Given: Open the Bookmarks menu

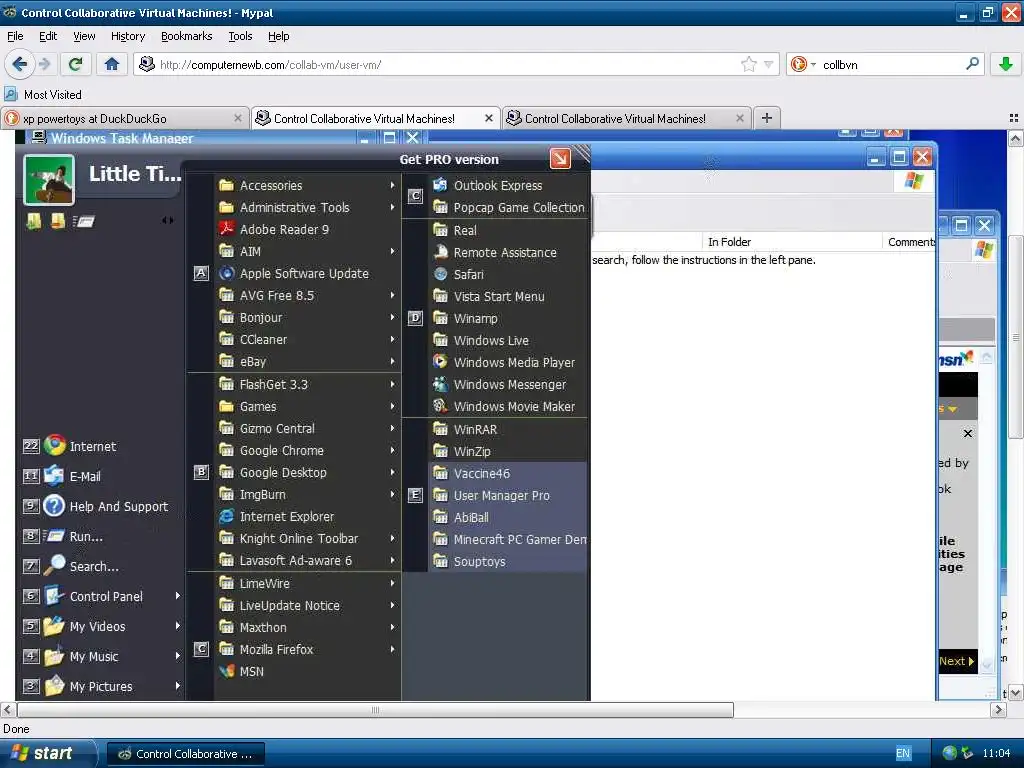Looking at the screenshot, I should pyautogui.click(x=186, y=36).
